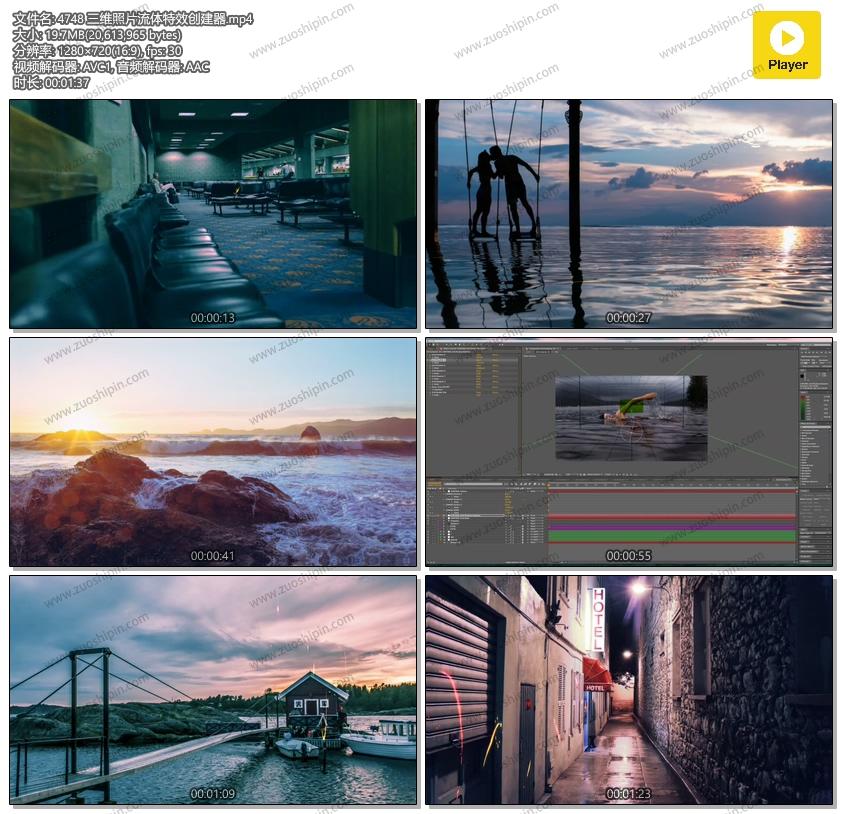
Task: Click the 00:01:23 timestamp label
Action: click(x=628, y=794)
